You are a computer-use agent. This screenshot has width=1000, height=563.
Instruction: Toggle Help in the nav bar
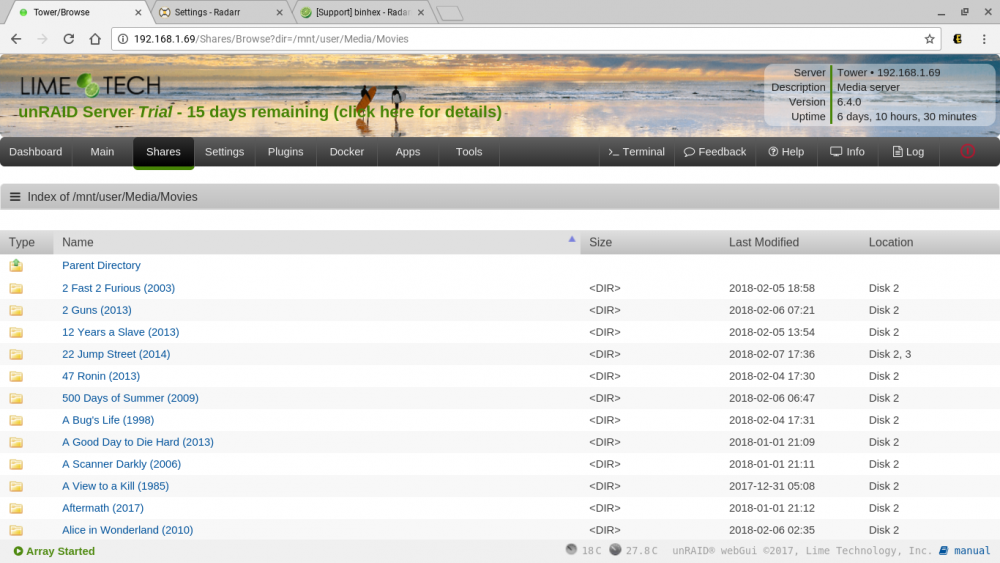[786, 152]
